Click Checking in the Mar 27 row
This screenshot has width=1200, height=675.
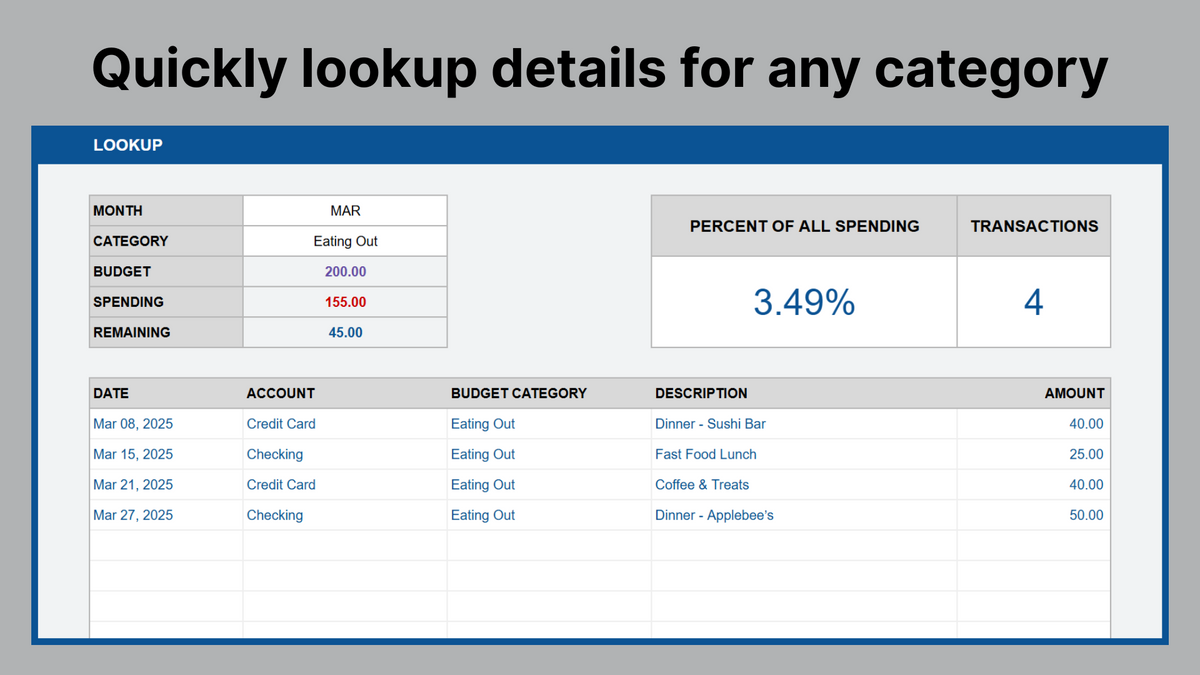275,515
